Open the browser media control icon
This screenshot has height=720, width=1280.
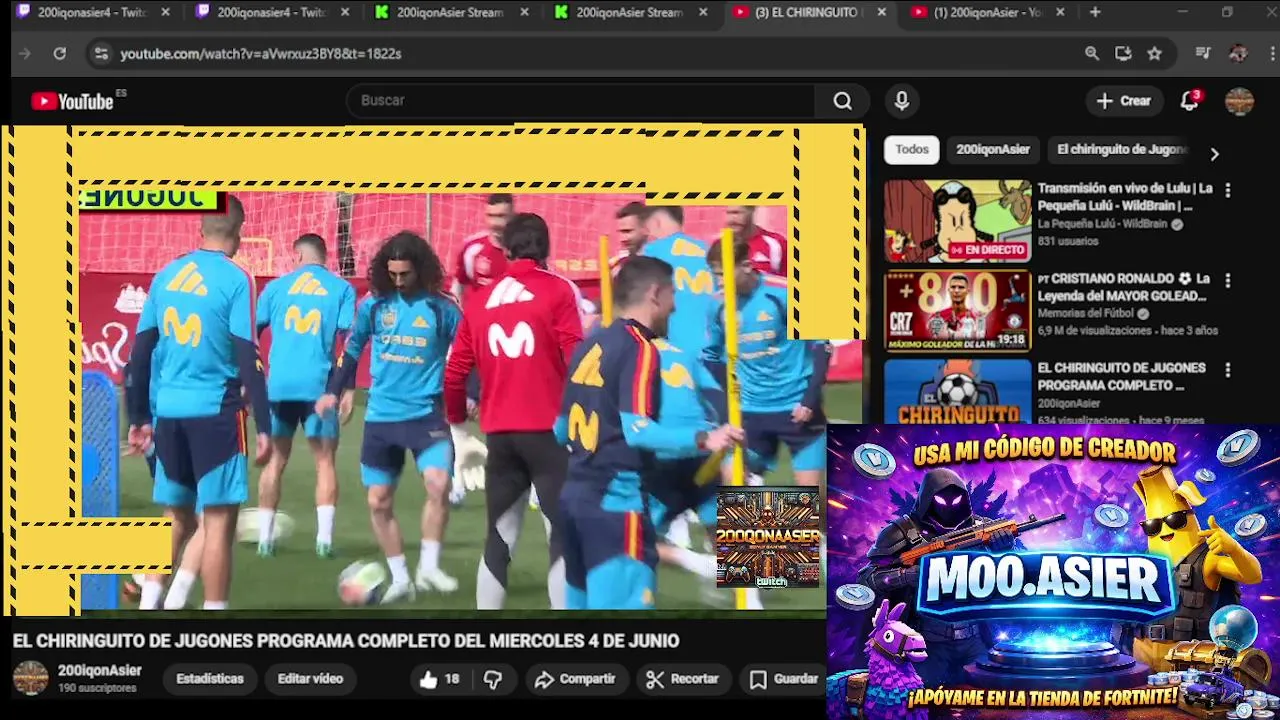click(x=1203, y=53)
